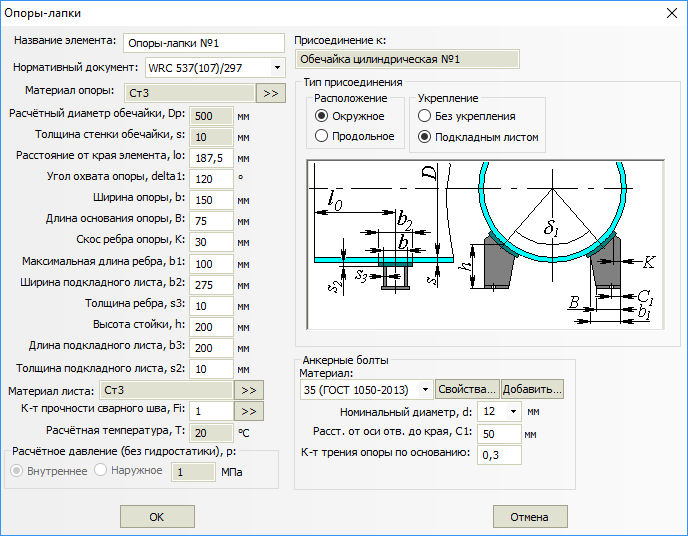Click the 'Толщина ребра, s3' field
Screen dimensions: 688x536
[x=211, y=306]
